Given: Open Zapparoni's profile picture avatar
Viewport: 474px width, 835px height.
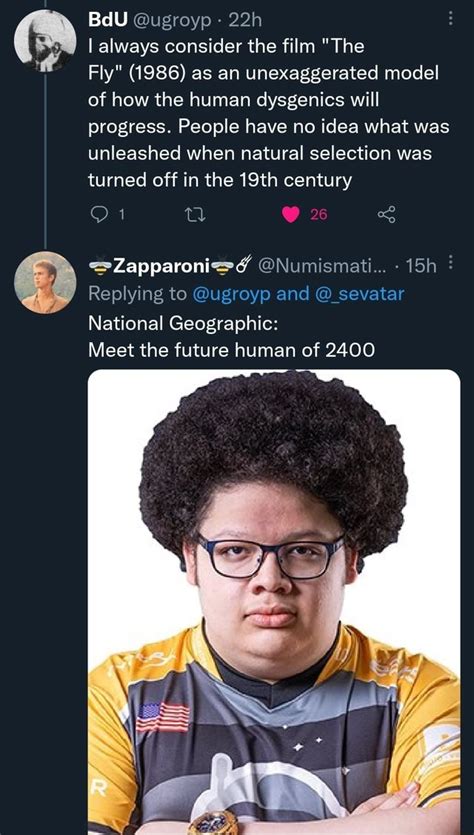Looking at the screenshot, I should (x=45, y=282).
